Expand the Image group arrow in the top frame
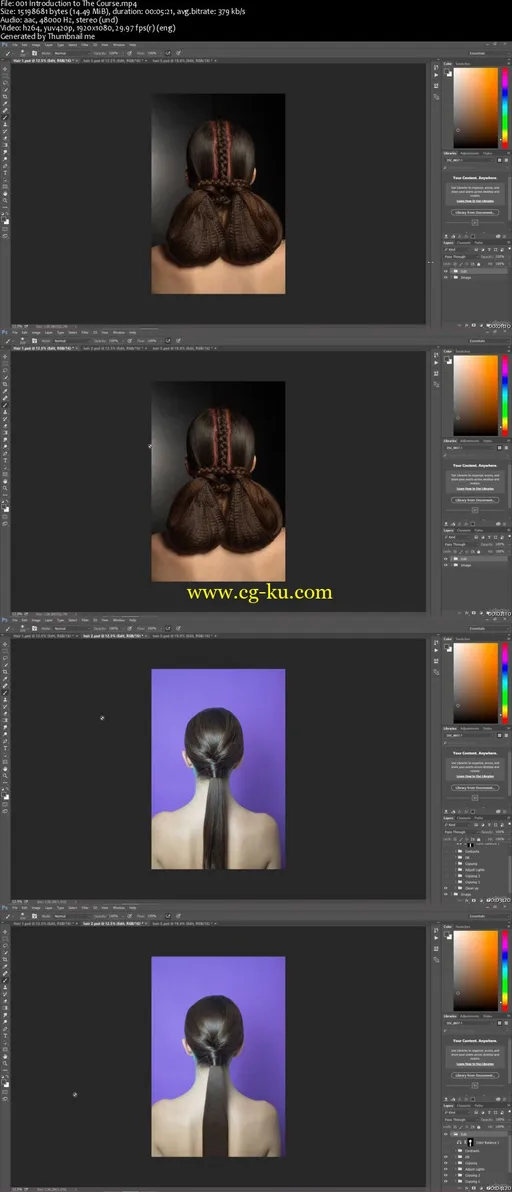The width and height of the screenshot is (512, 1192). point(452,277)
